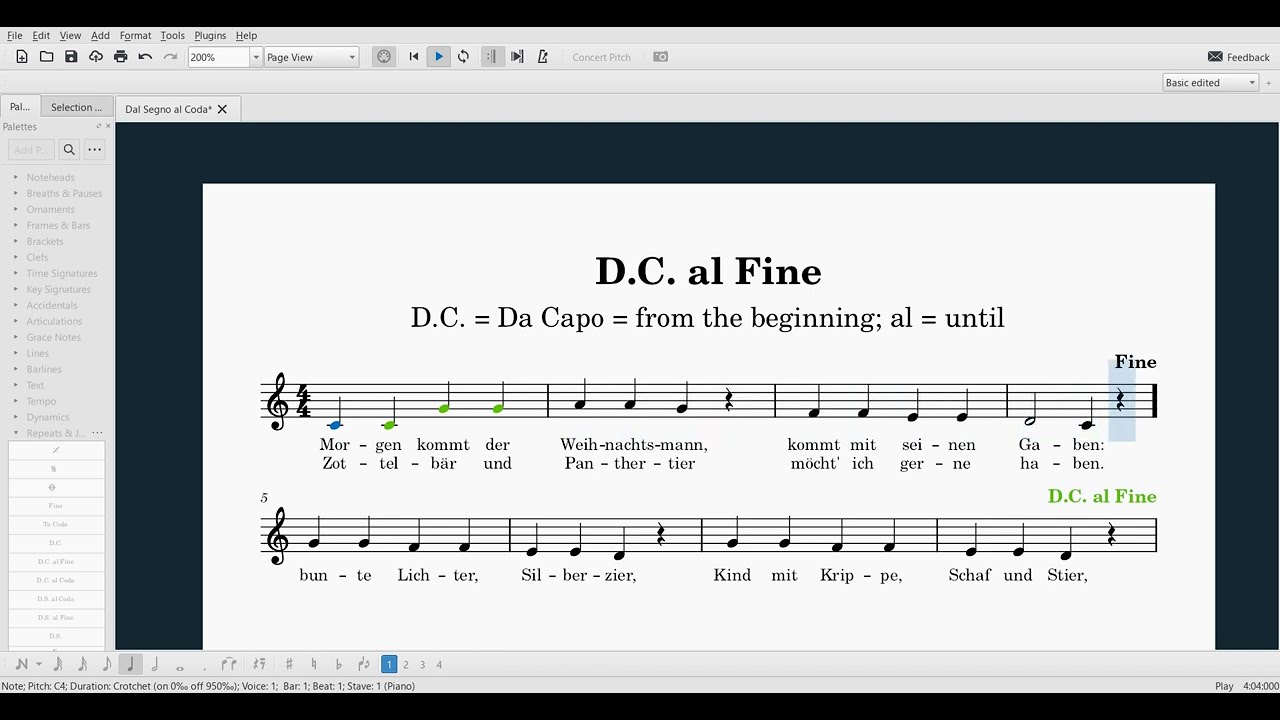Open note input mode dropdown arrow
Screen dimensions: 1280x720
coord(39,664)
